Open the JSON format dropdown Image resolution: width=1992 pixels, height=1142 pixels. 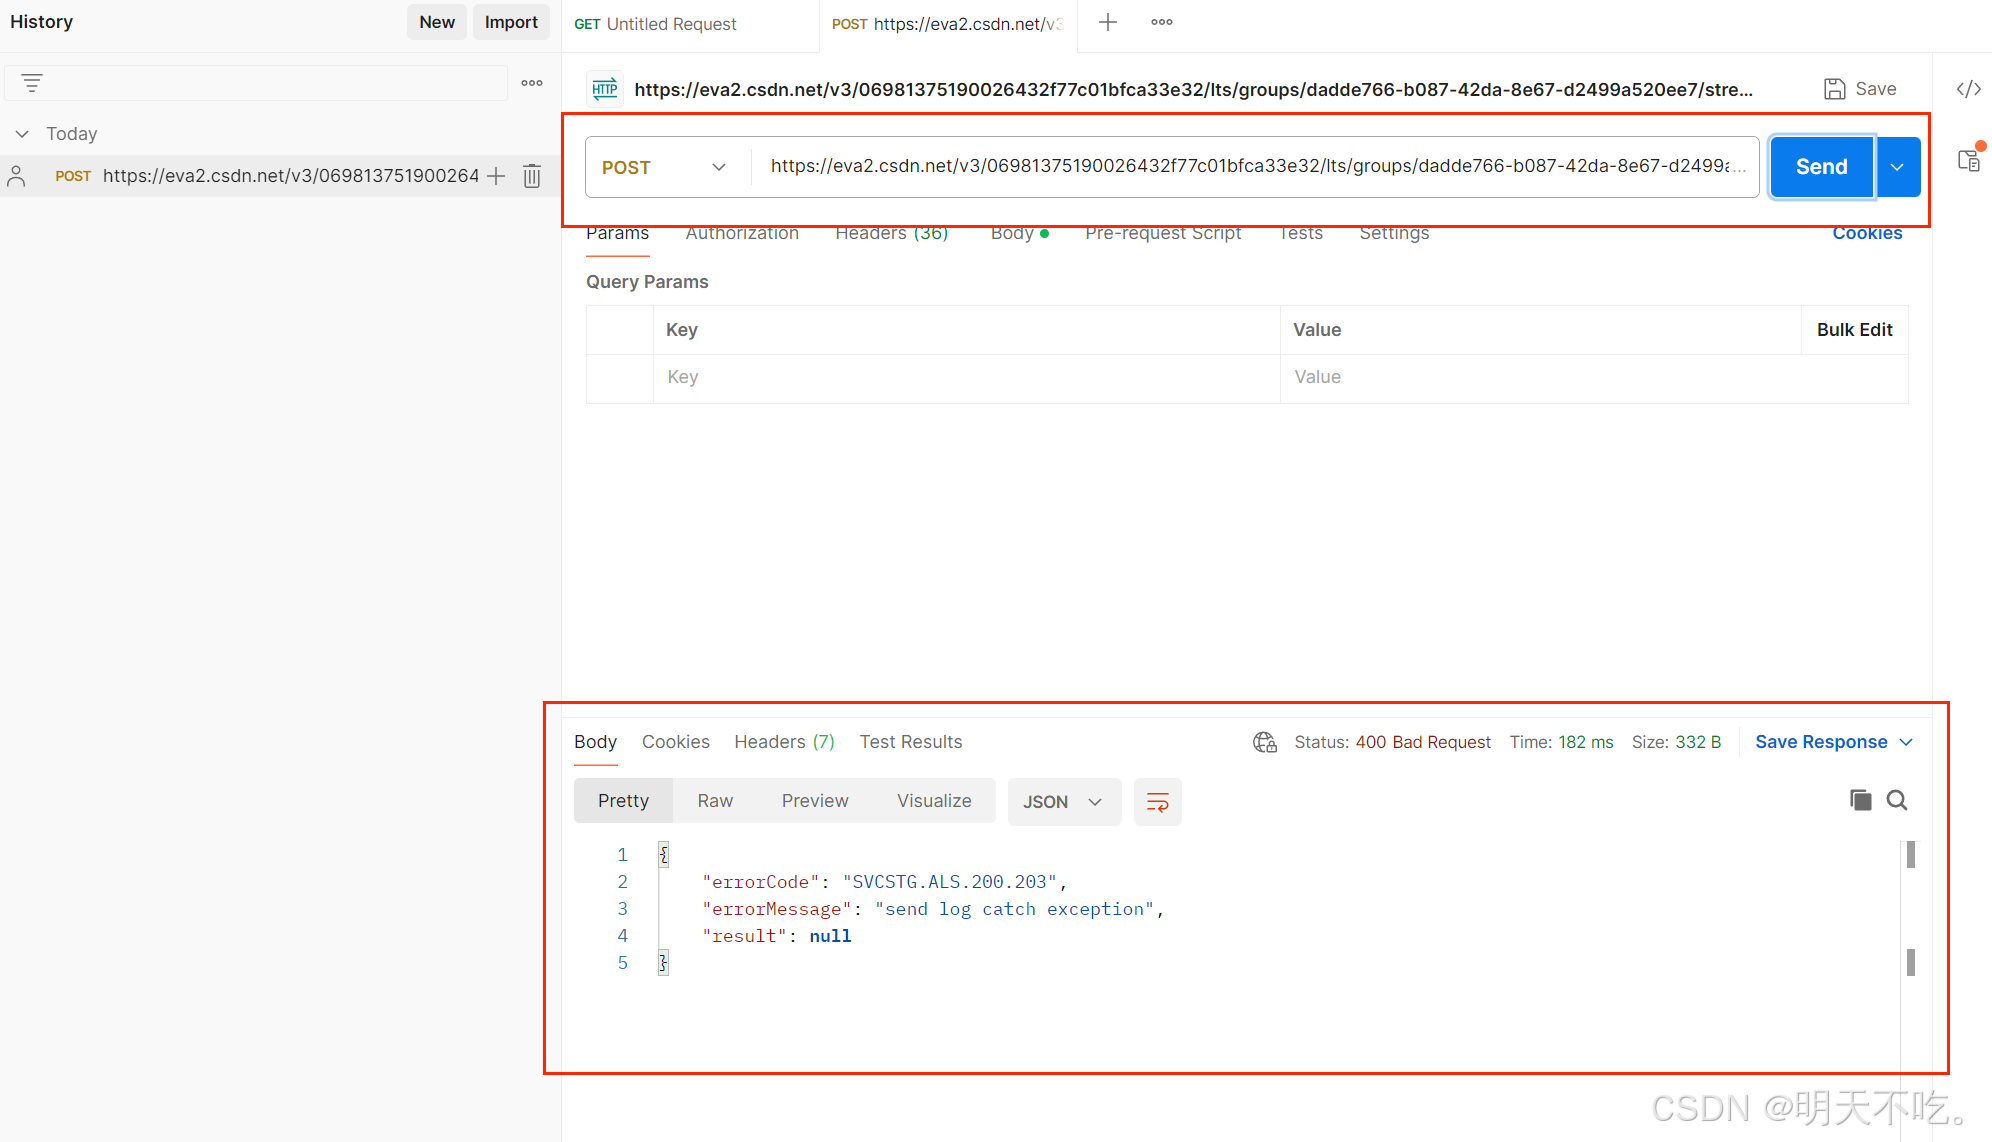[1062, 802]
